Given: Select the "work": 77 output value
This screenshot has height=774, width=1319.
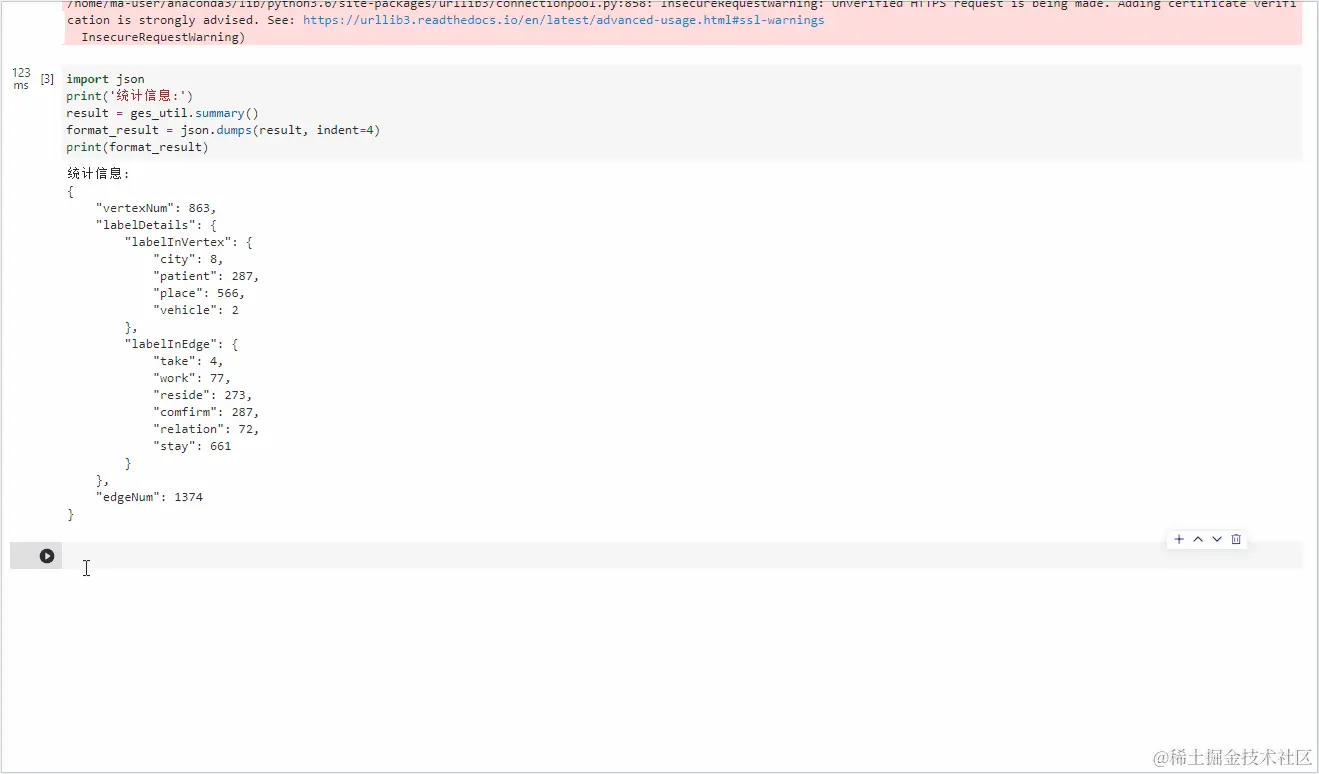Looking at the screenshot, I should pyautogui.click(x=192, y=378).
